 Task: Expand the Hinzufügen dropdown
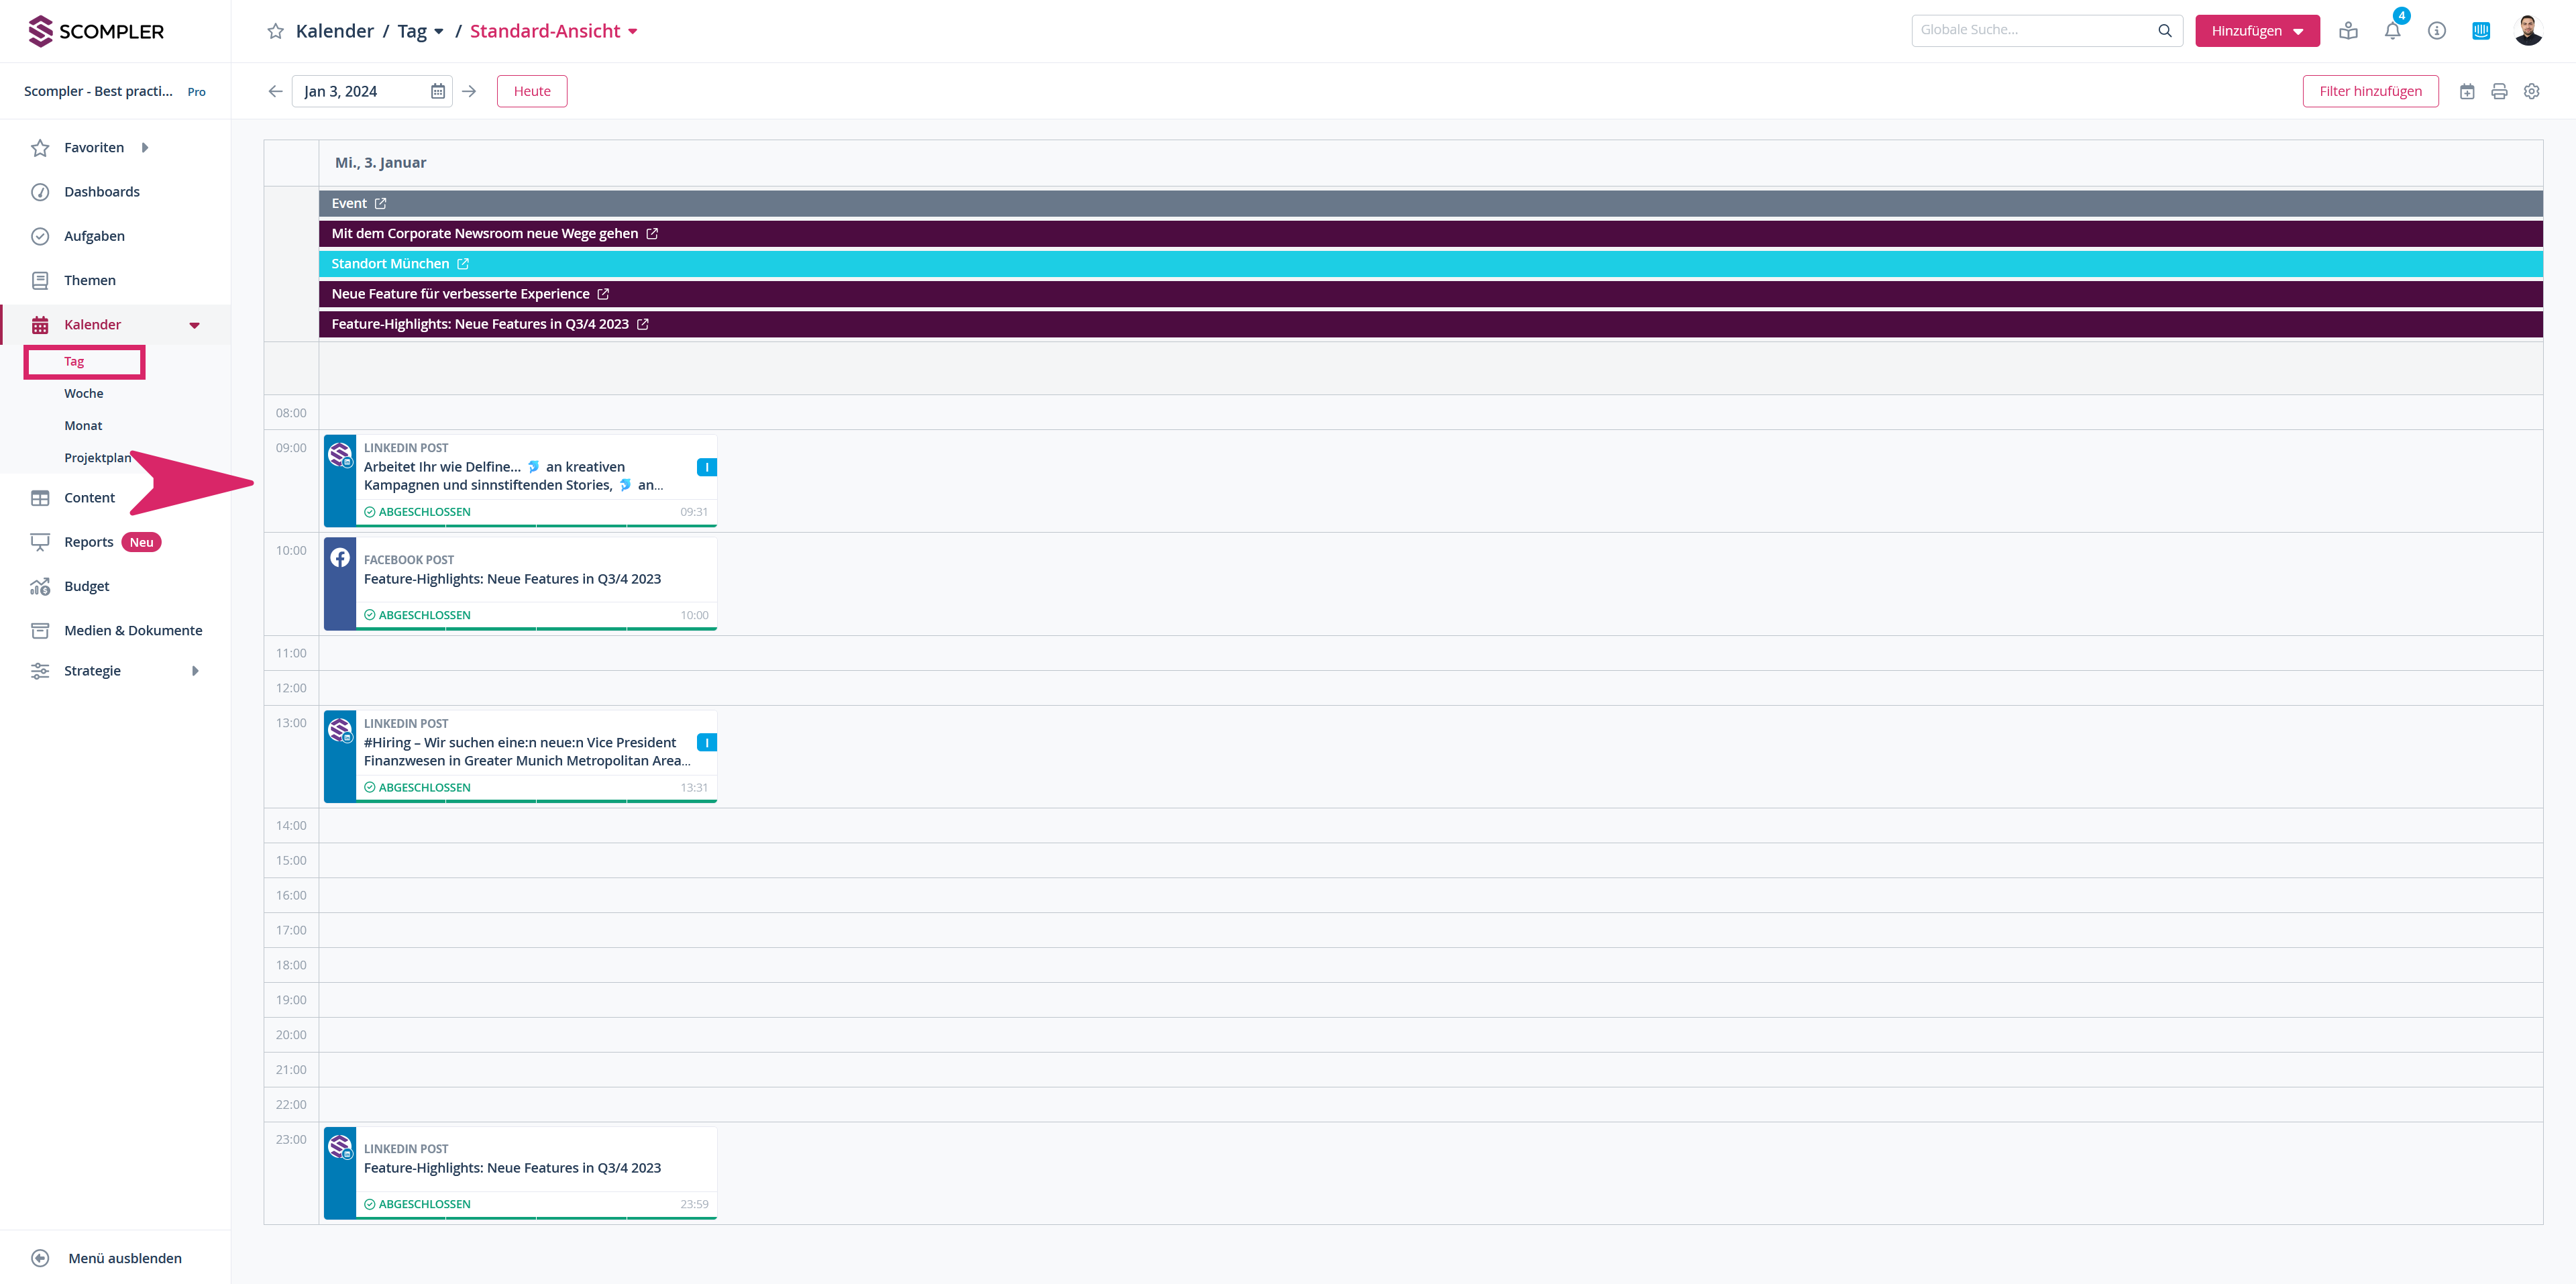[x=2256, y=31]
